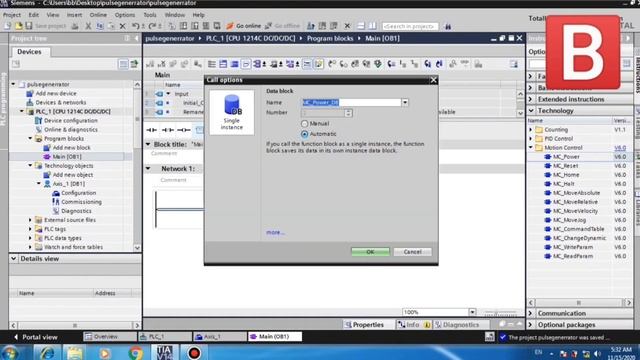Click the Delete X icon beside Copy/Paste

tap(122, 26)
